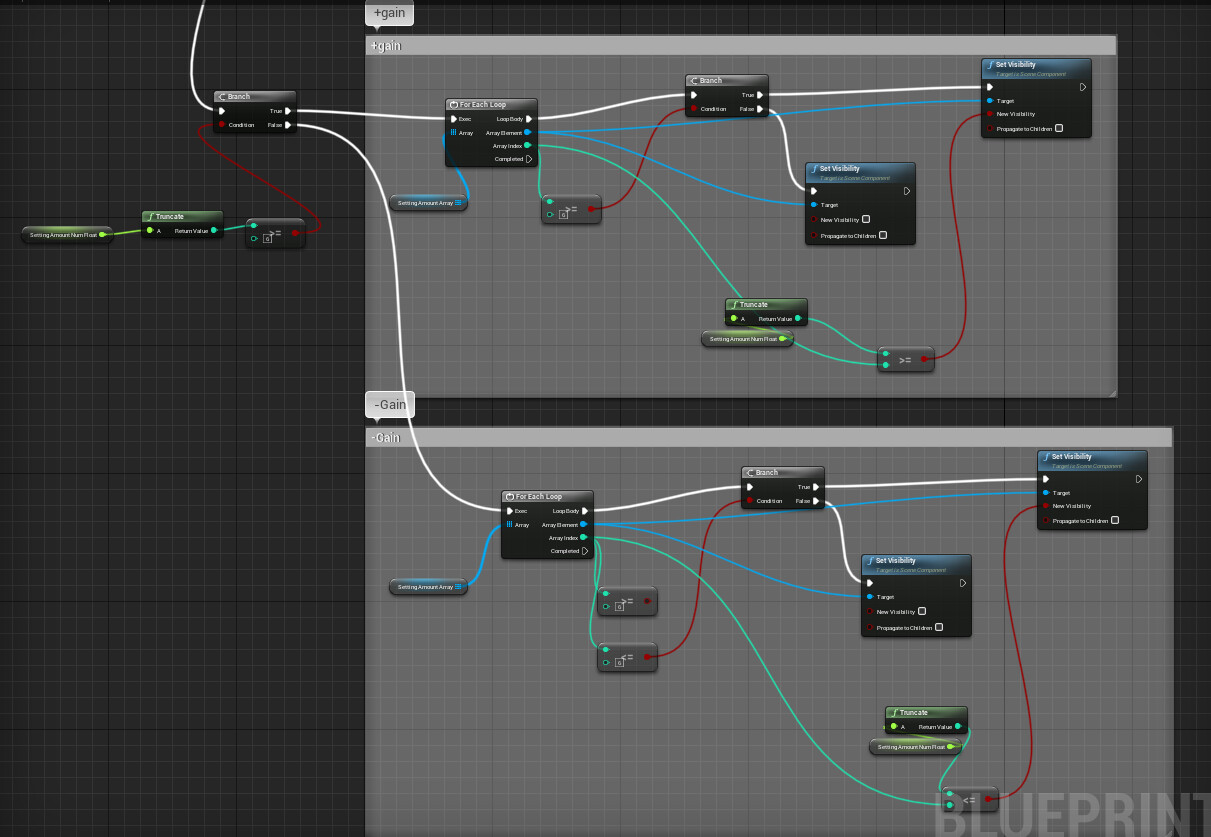Click Target pin of +gain Set Visibility with unwired New Visibility
1211x837 pixels.
[x=813, y=205]
